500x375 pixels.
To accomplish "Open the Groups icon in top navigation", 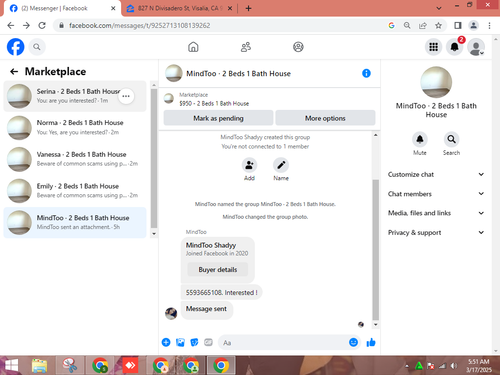I will tap(298, 47).
